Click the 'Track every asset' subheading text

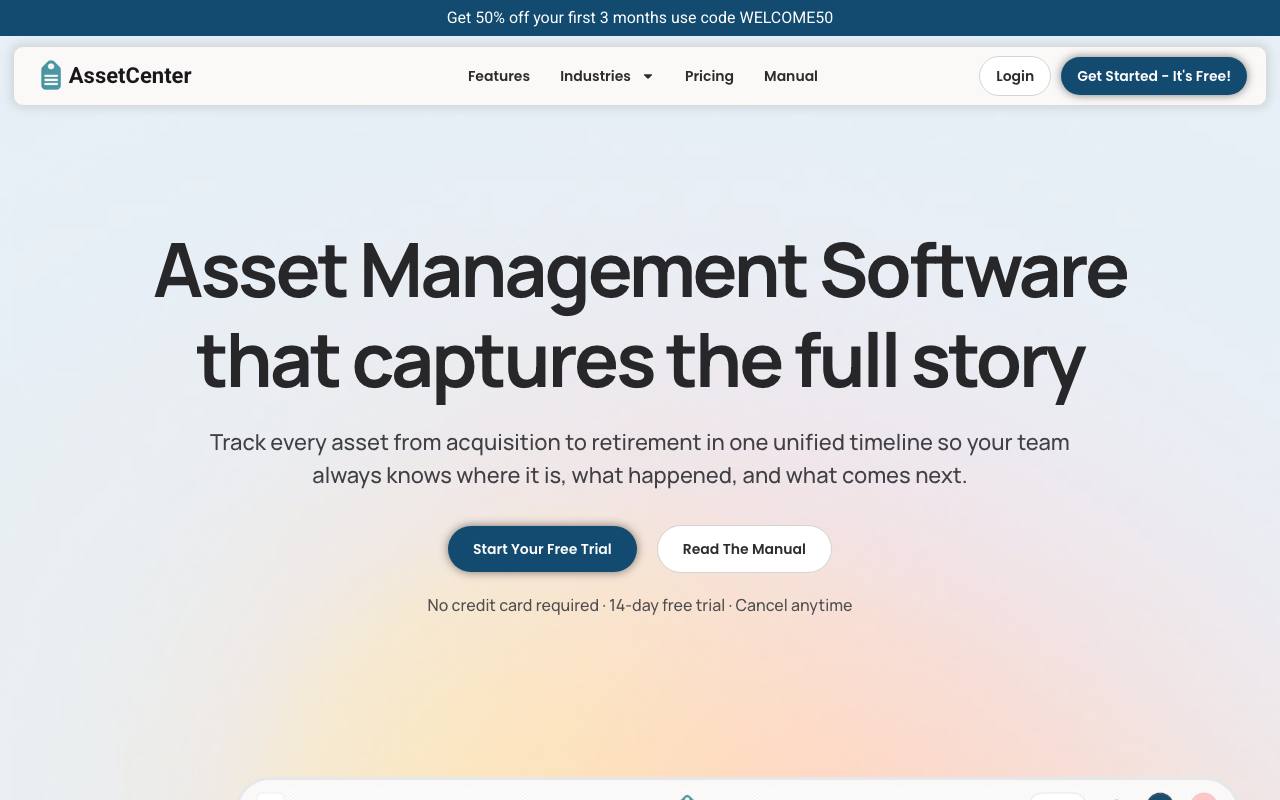point(640,458)
